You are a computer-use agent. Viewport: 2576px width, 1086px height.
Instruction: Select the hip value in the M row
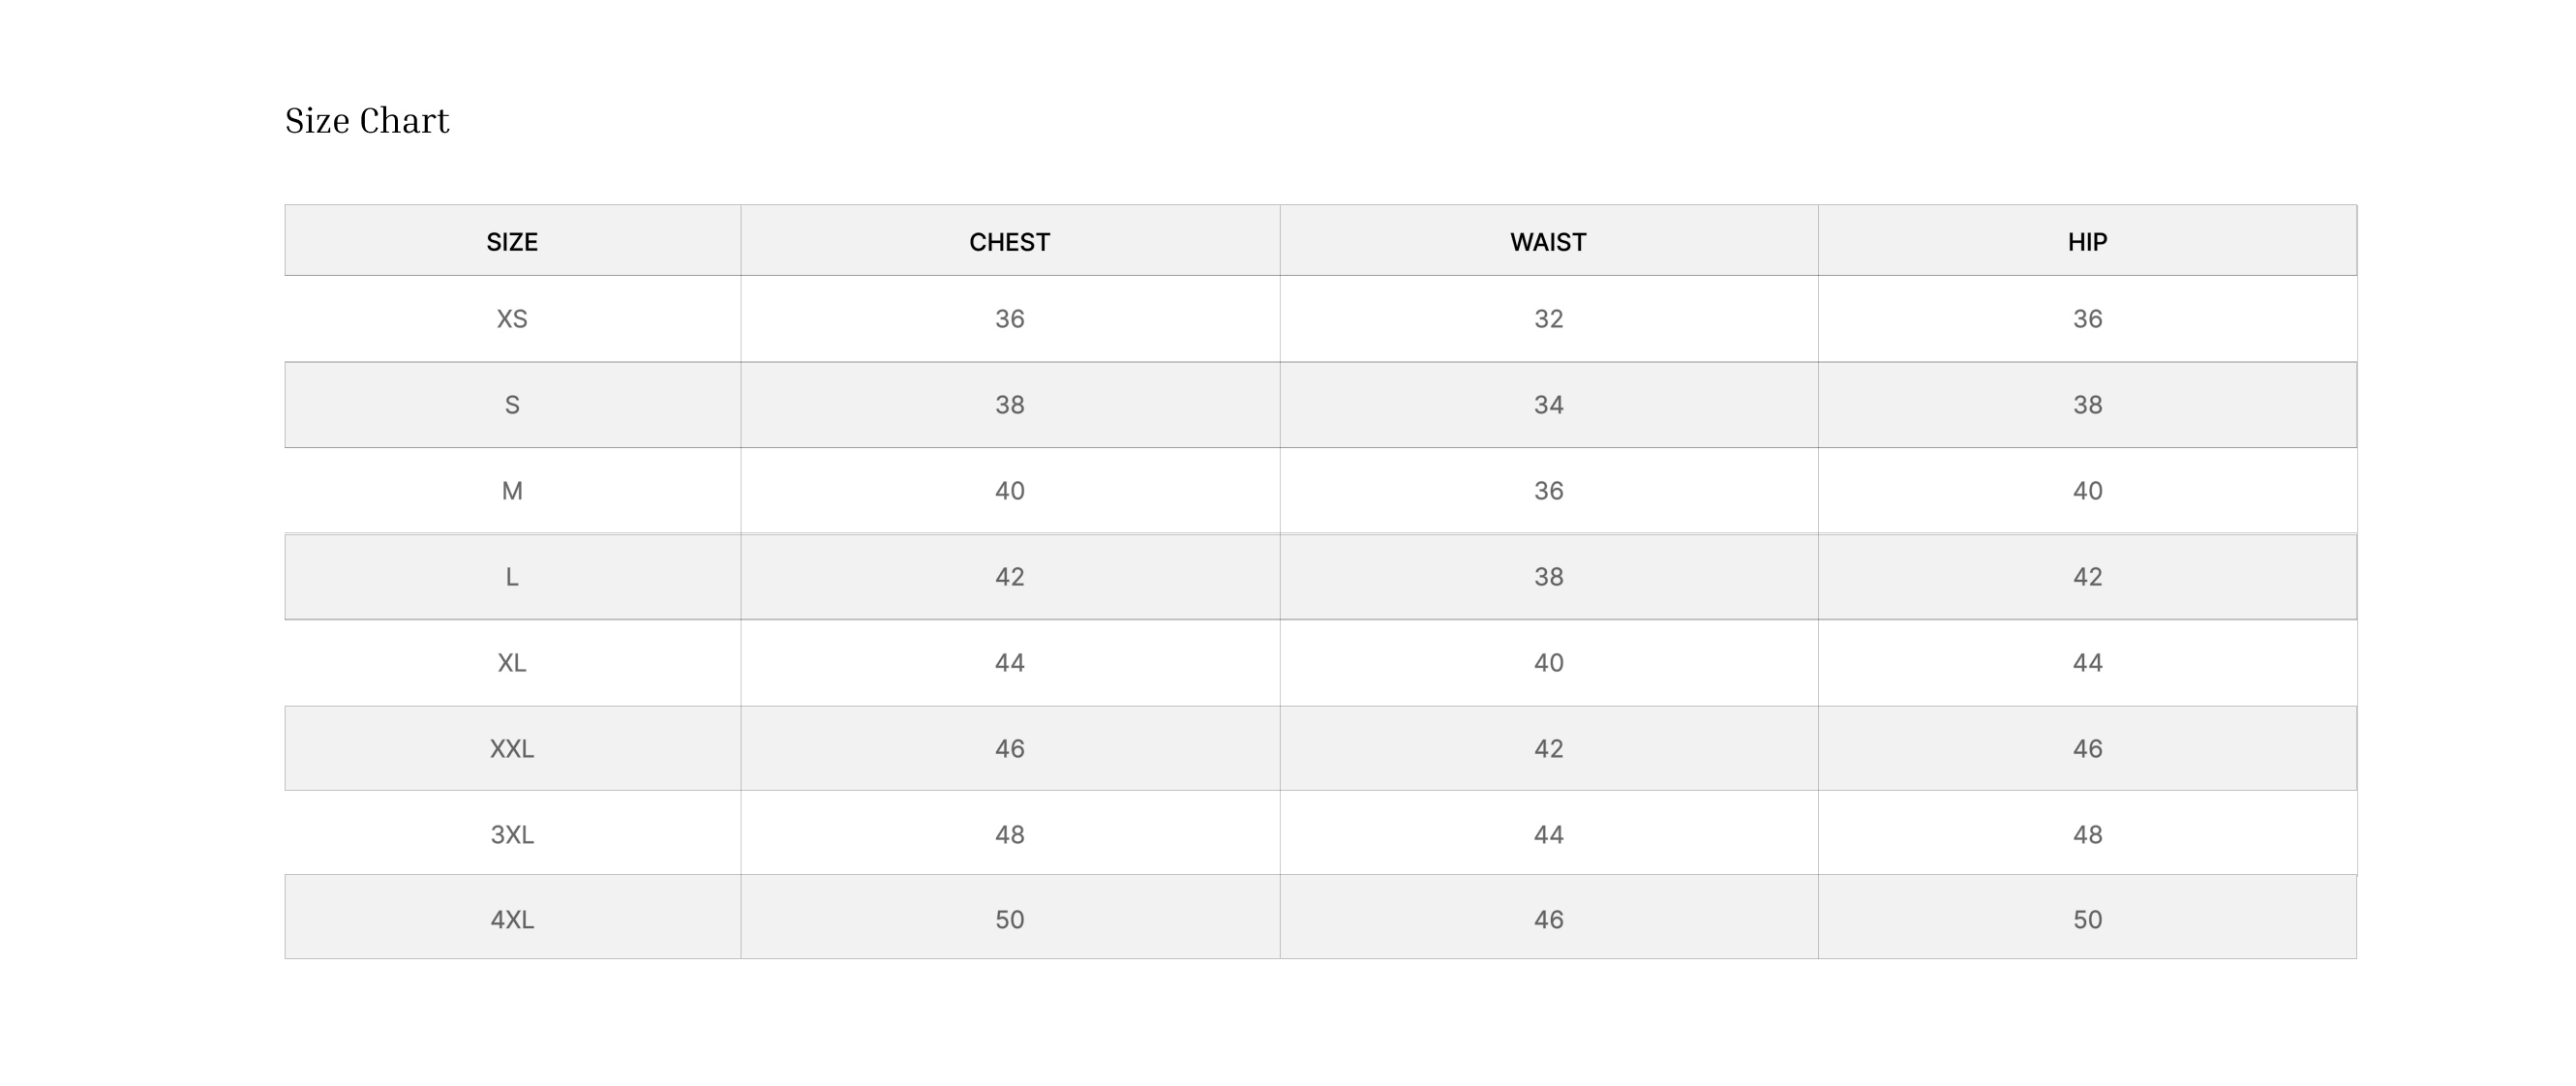tap(2087, 491)
